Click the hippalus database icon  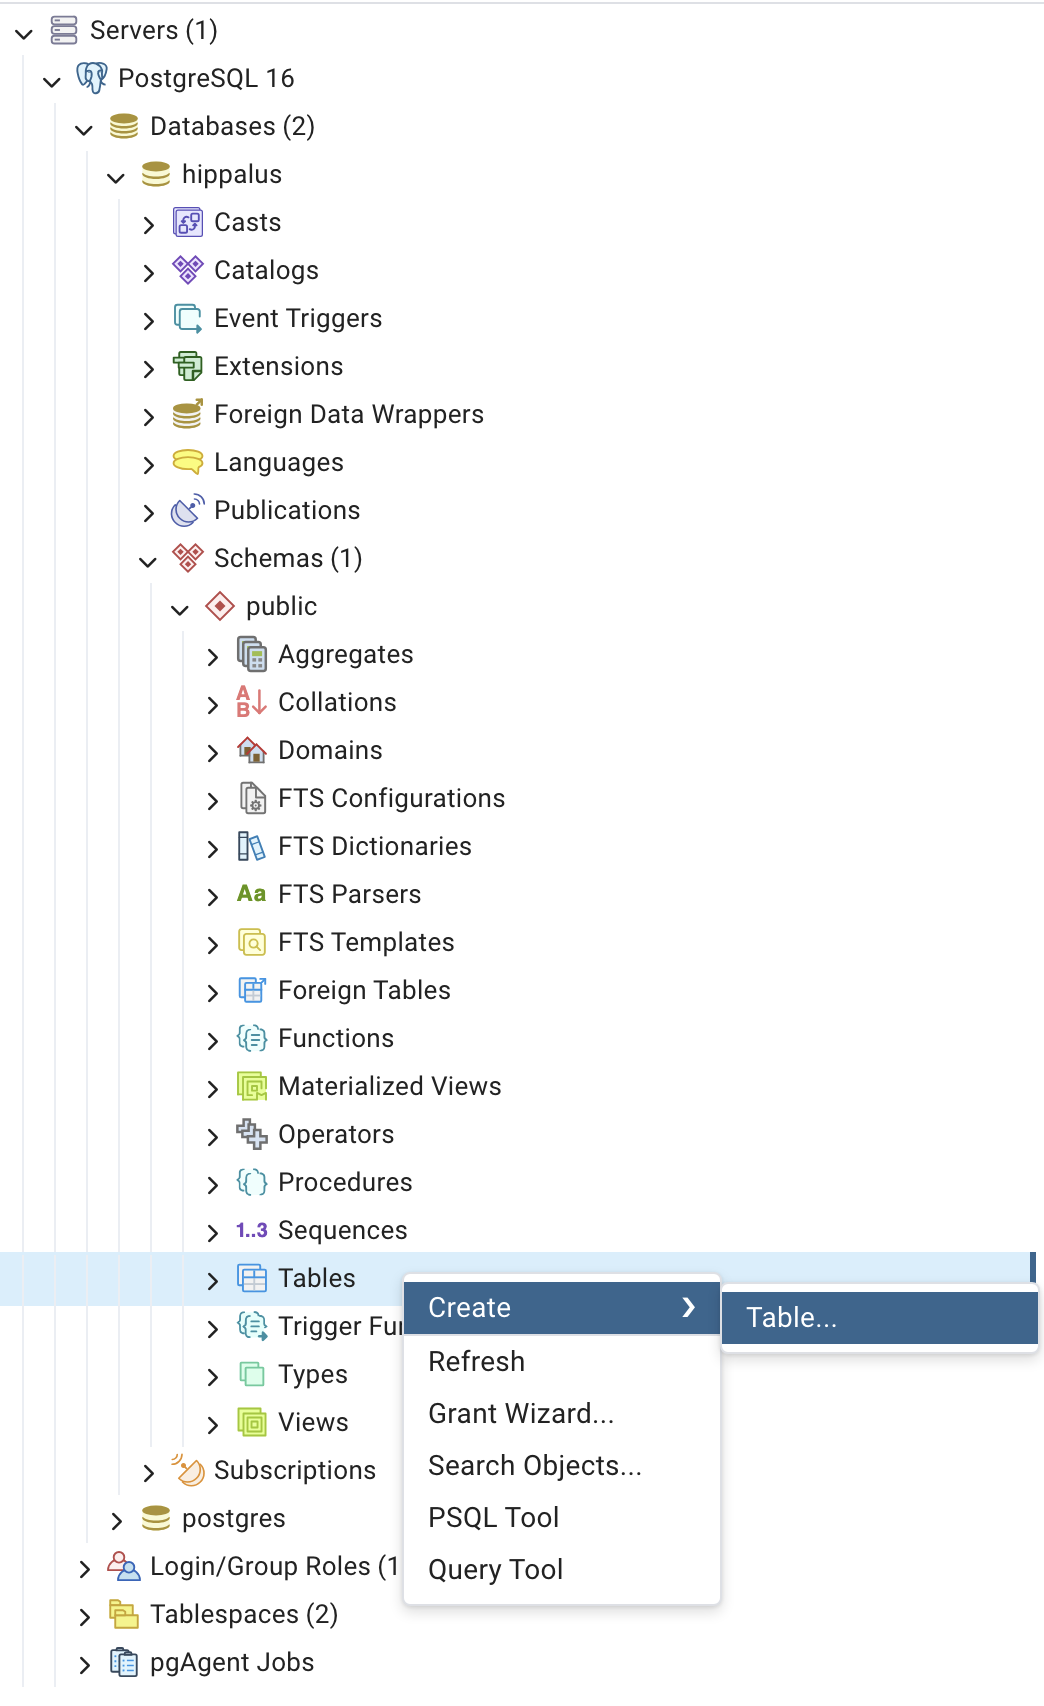point(156,174)
